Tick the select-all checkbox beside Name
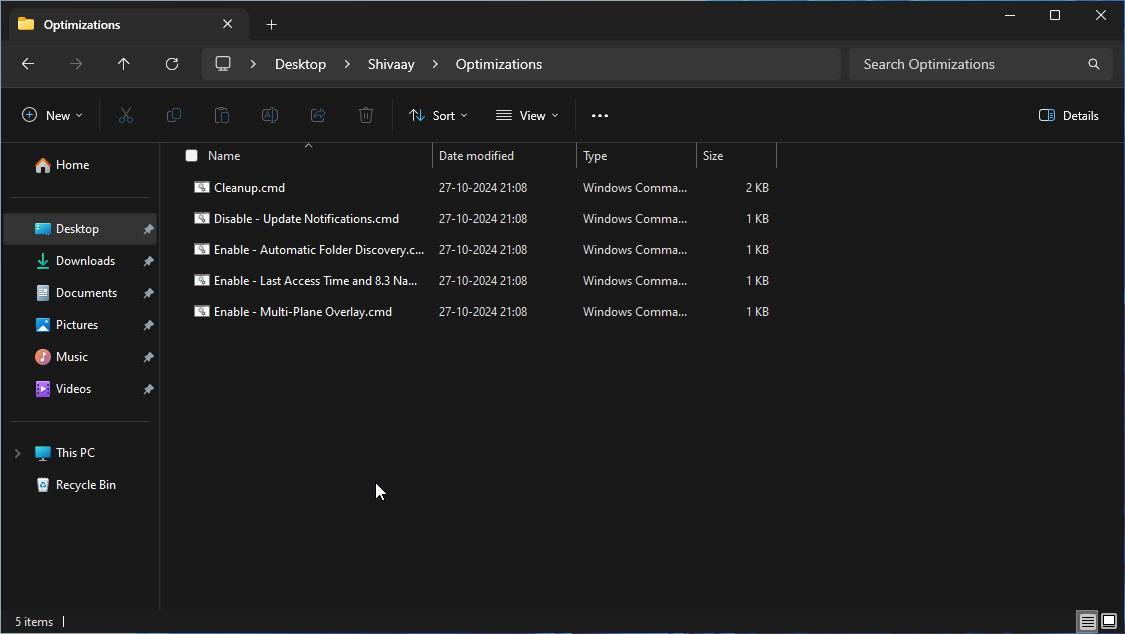This screenshot has width=1125, height=634. pos(191,156)
